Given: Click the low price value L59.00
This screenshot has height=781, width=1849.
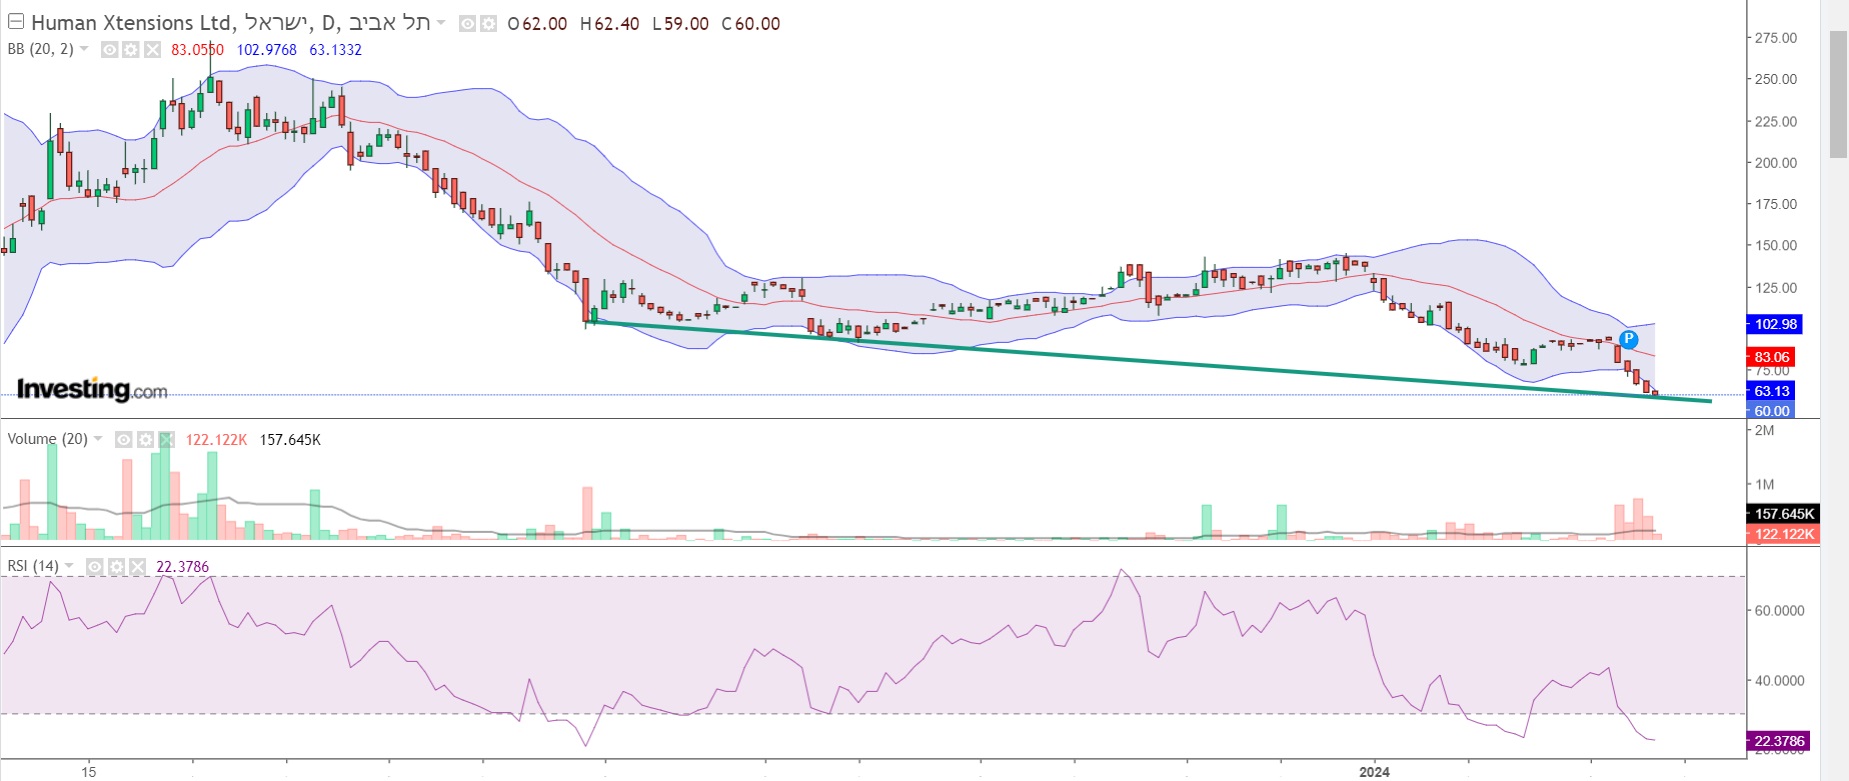Looking at the screenshot, I should (x=680, y=23).
